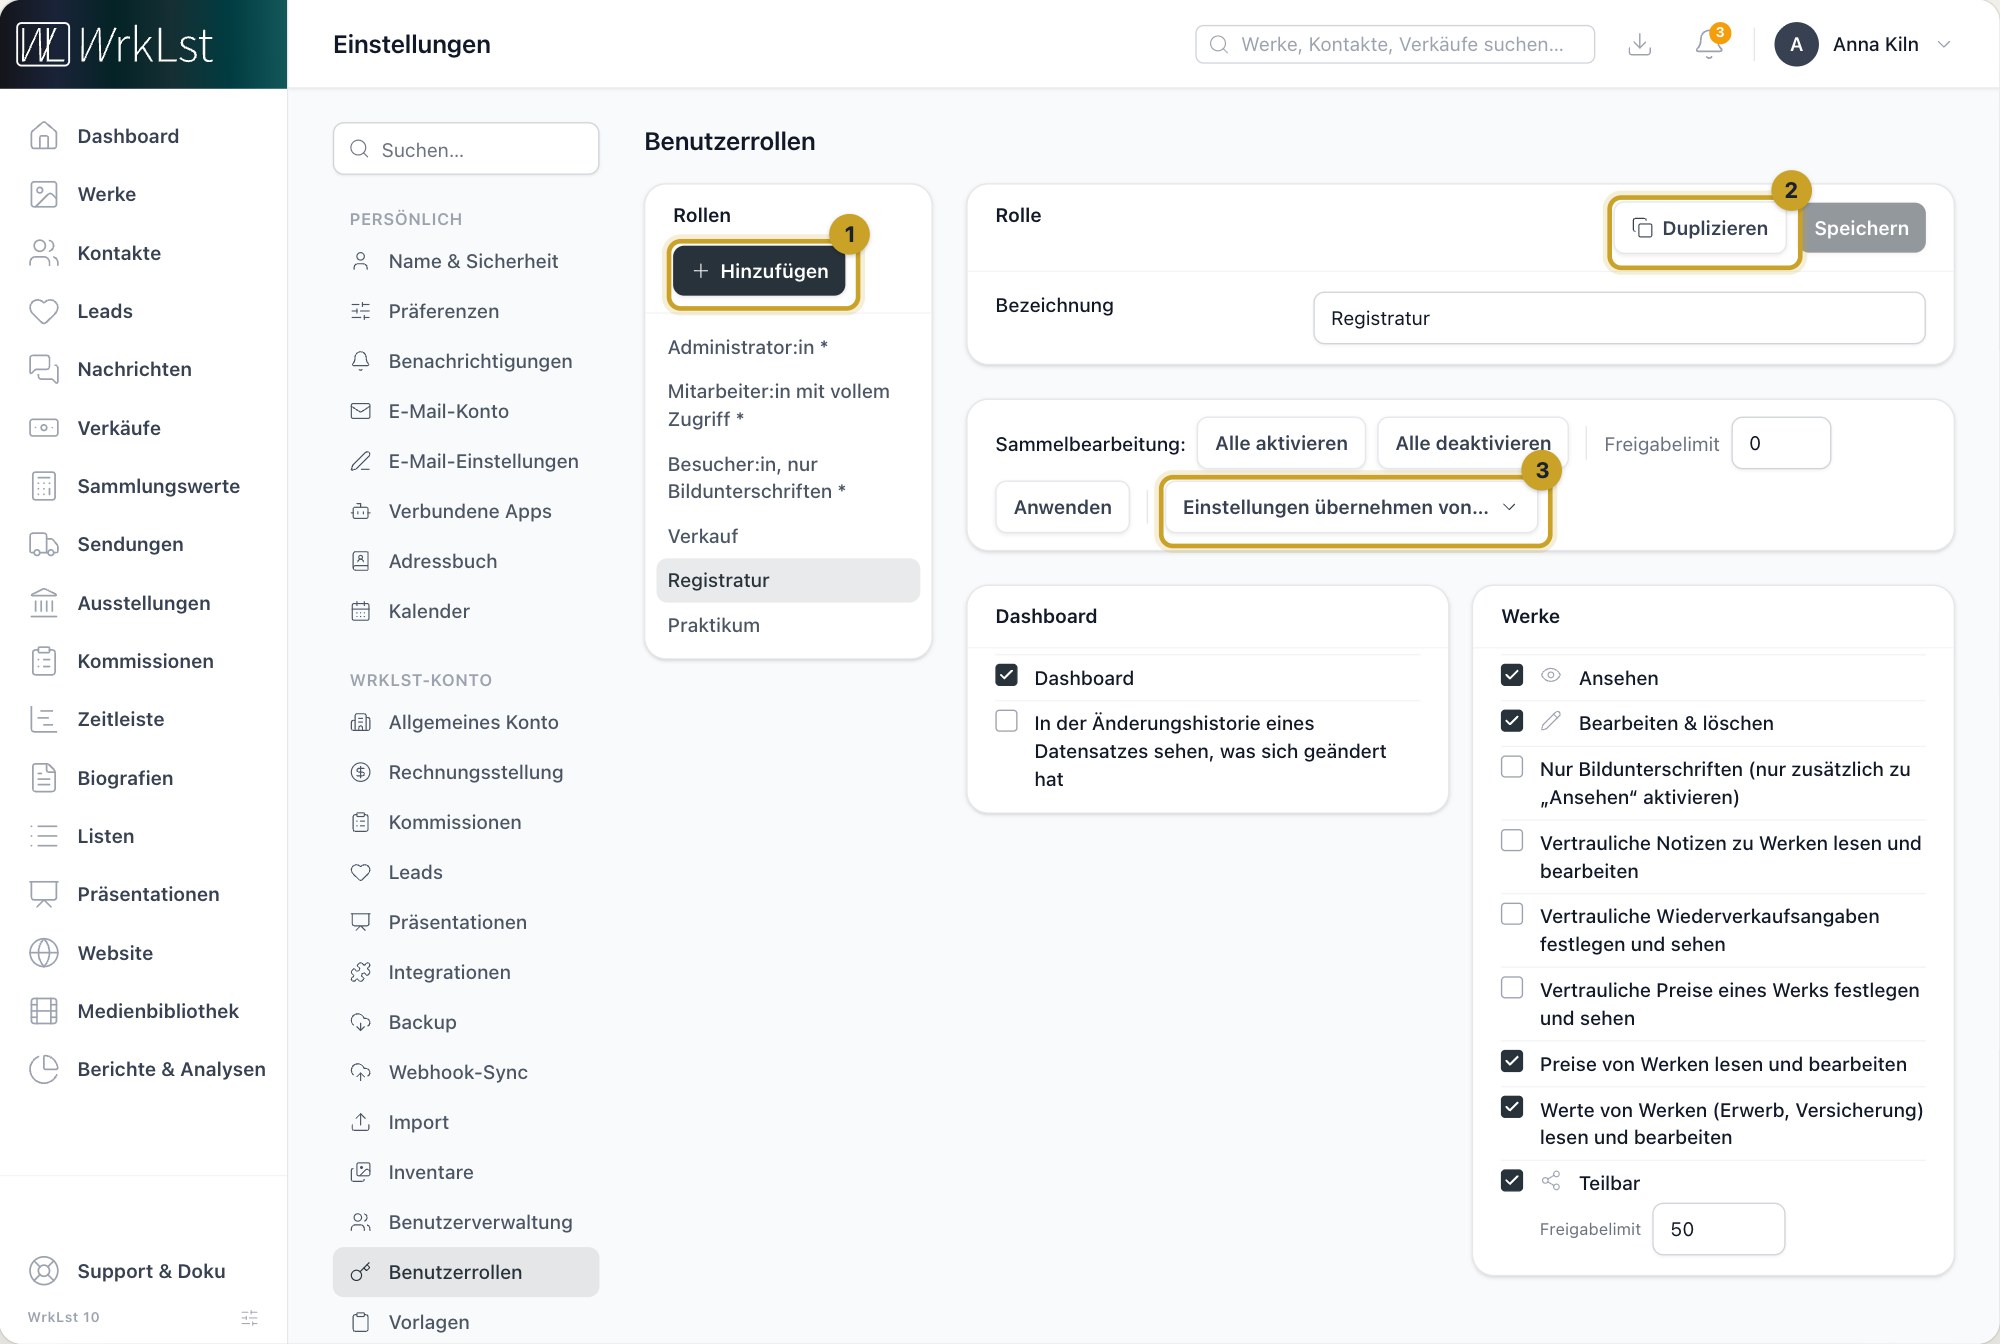Open Dashboard house icon in sidebar

44,136
